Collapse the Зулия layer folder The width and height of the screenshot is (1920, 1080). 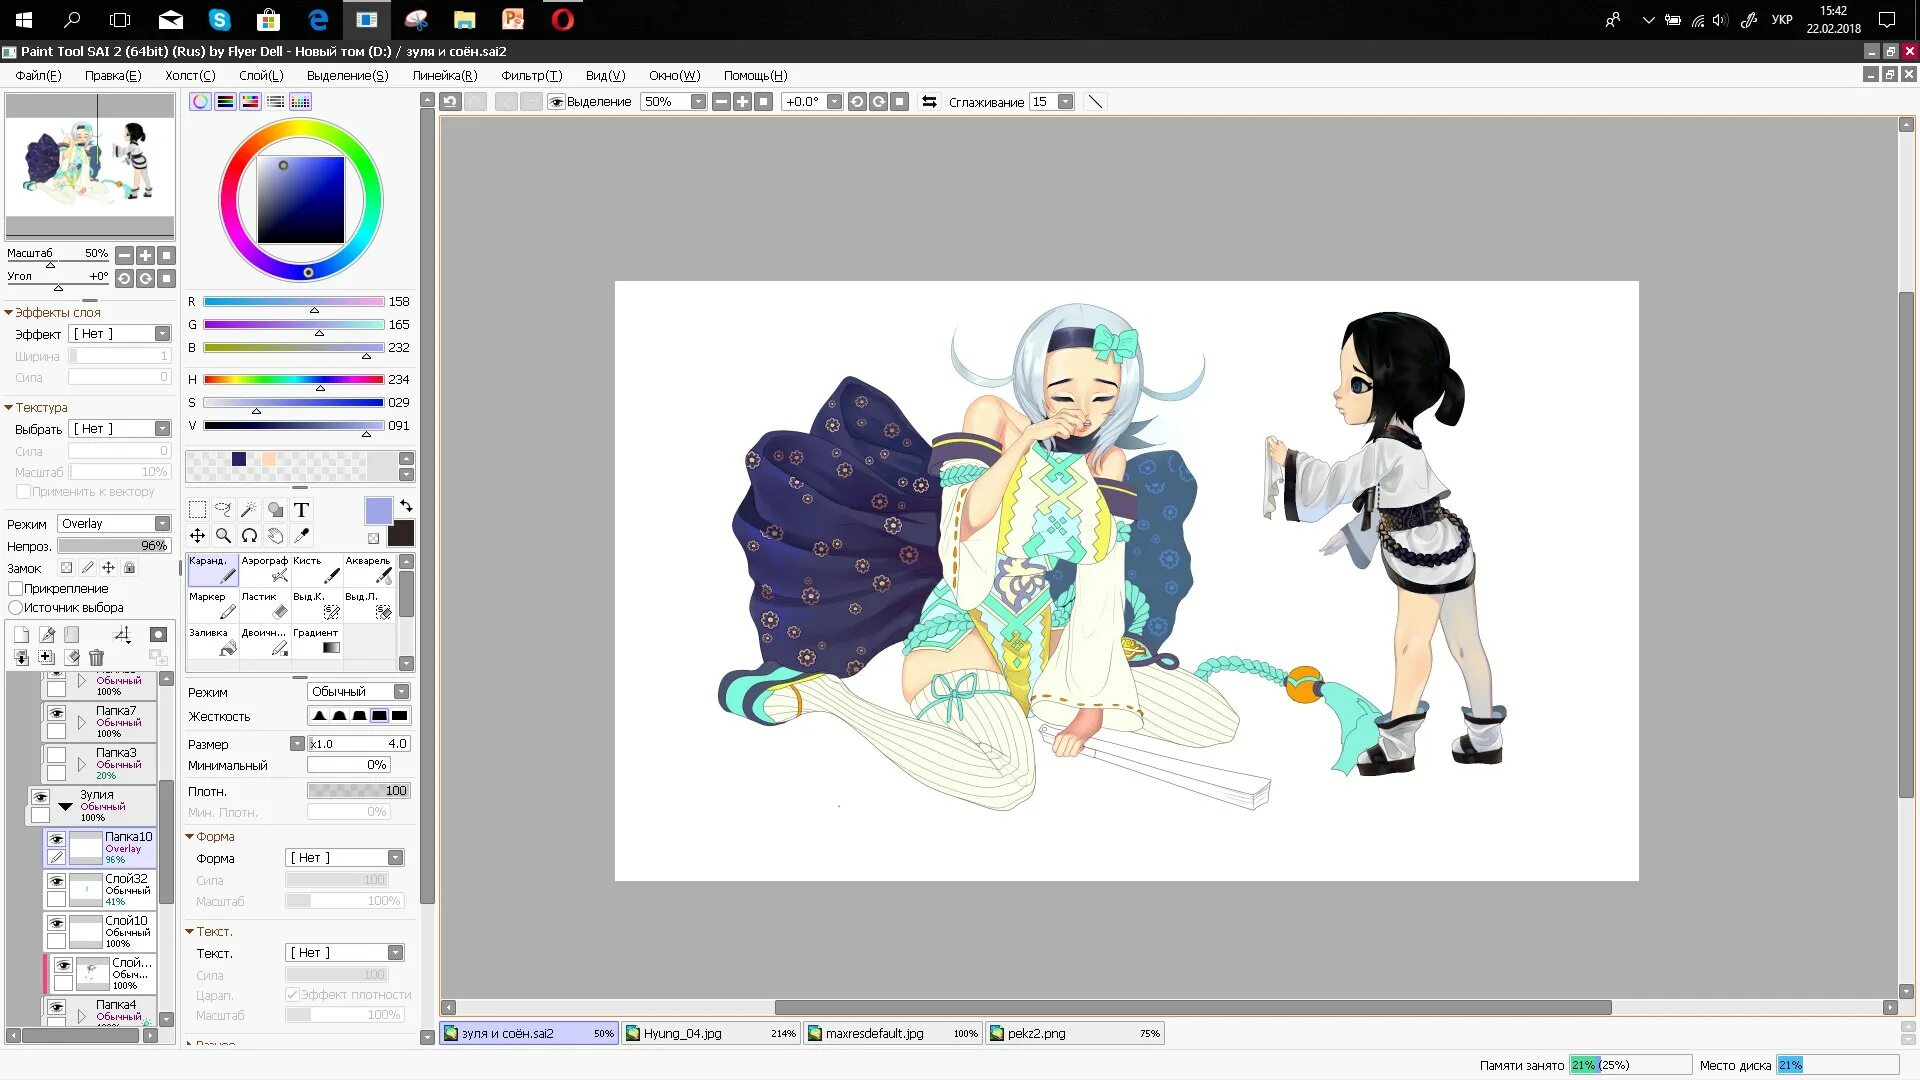pyautogui.click(x=65, y=806)
